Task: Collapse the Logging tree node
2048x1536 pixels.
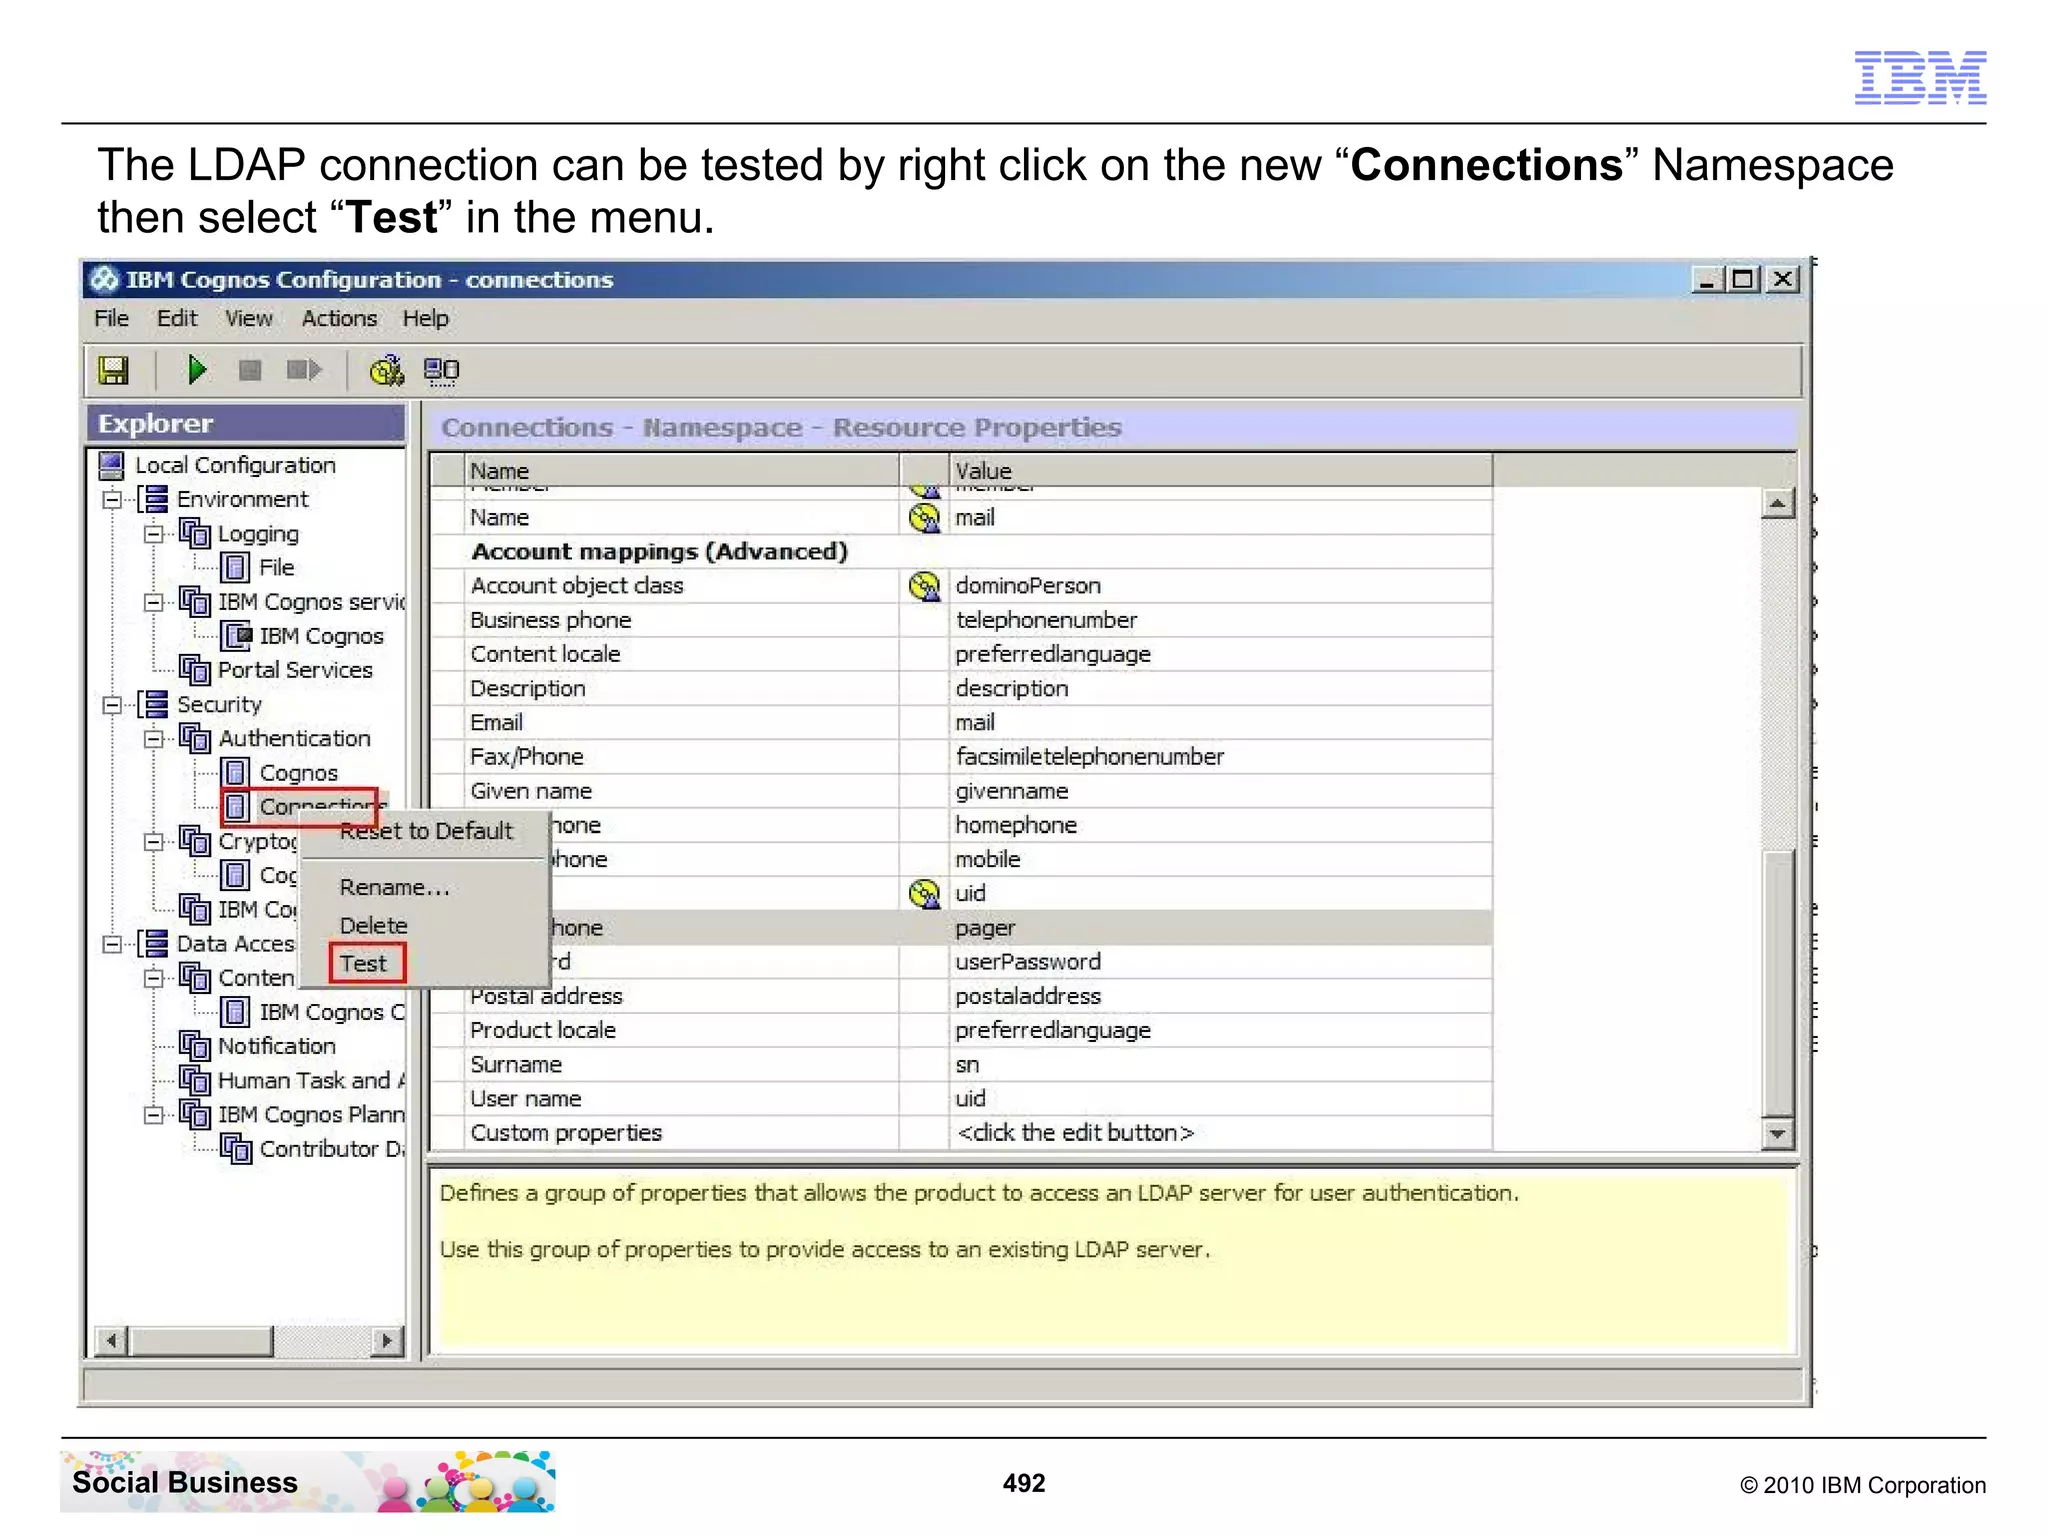Action: [153, 534]
